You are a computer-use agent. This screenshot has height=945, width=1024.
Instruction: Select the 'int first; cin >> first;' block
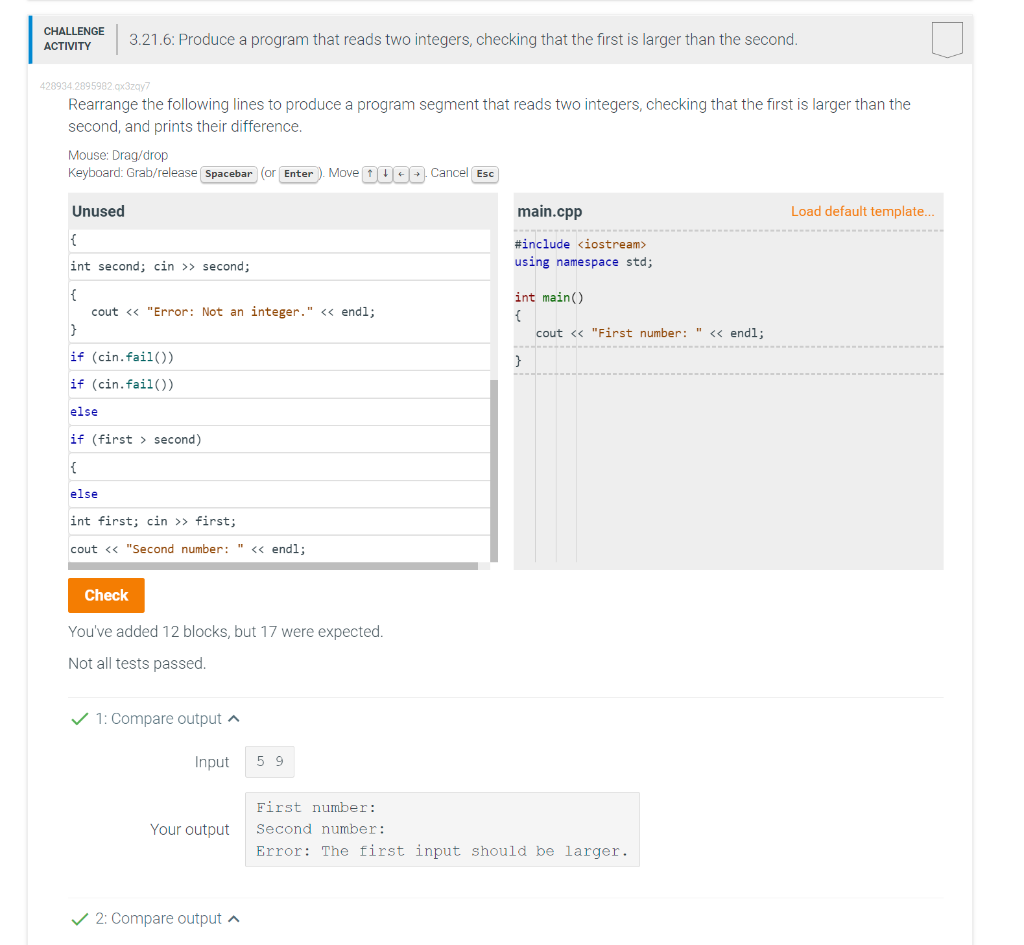(x=279, y=521)
